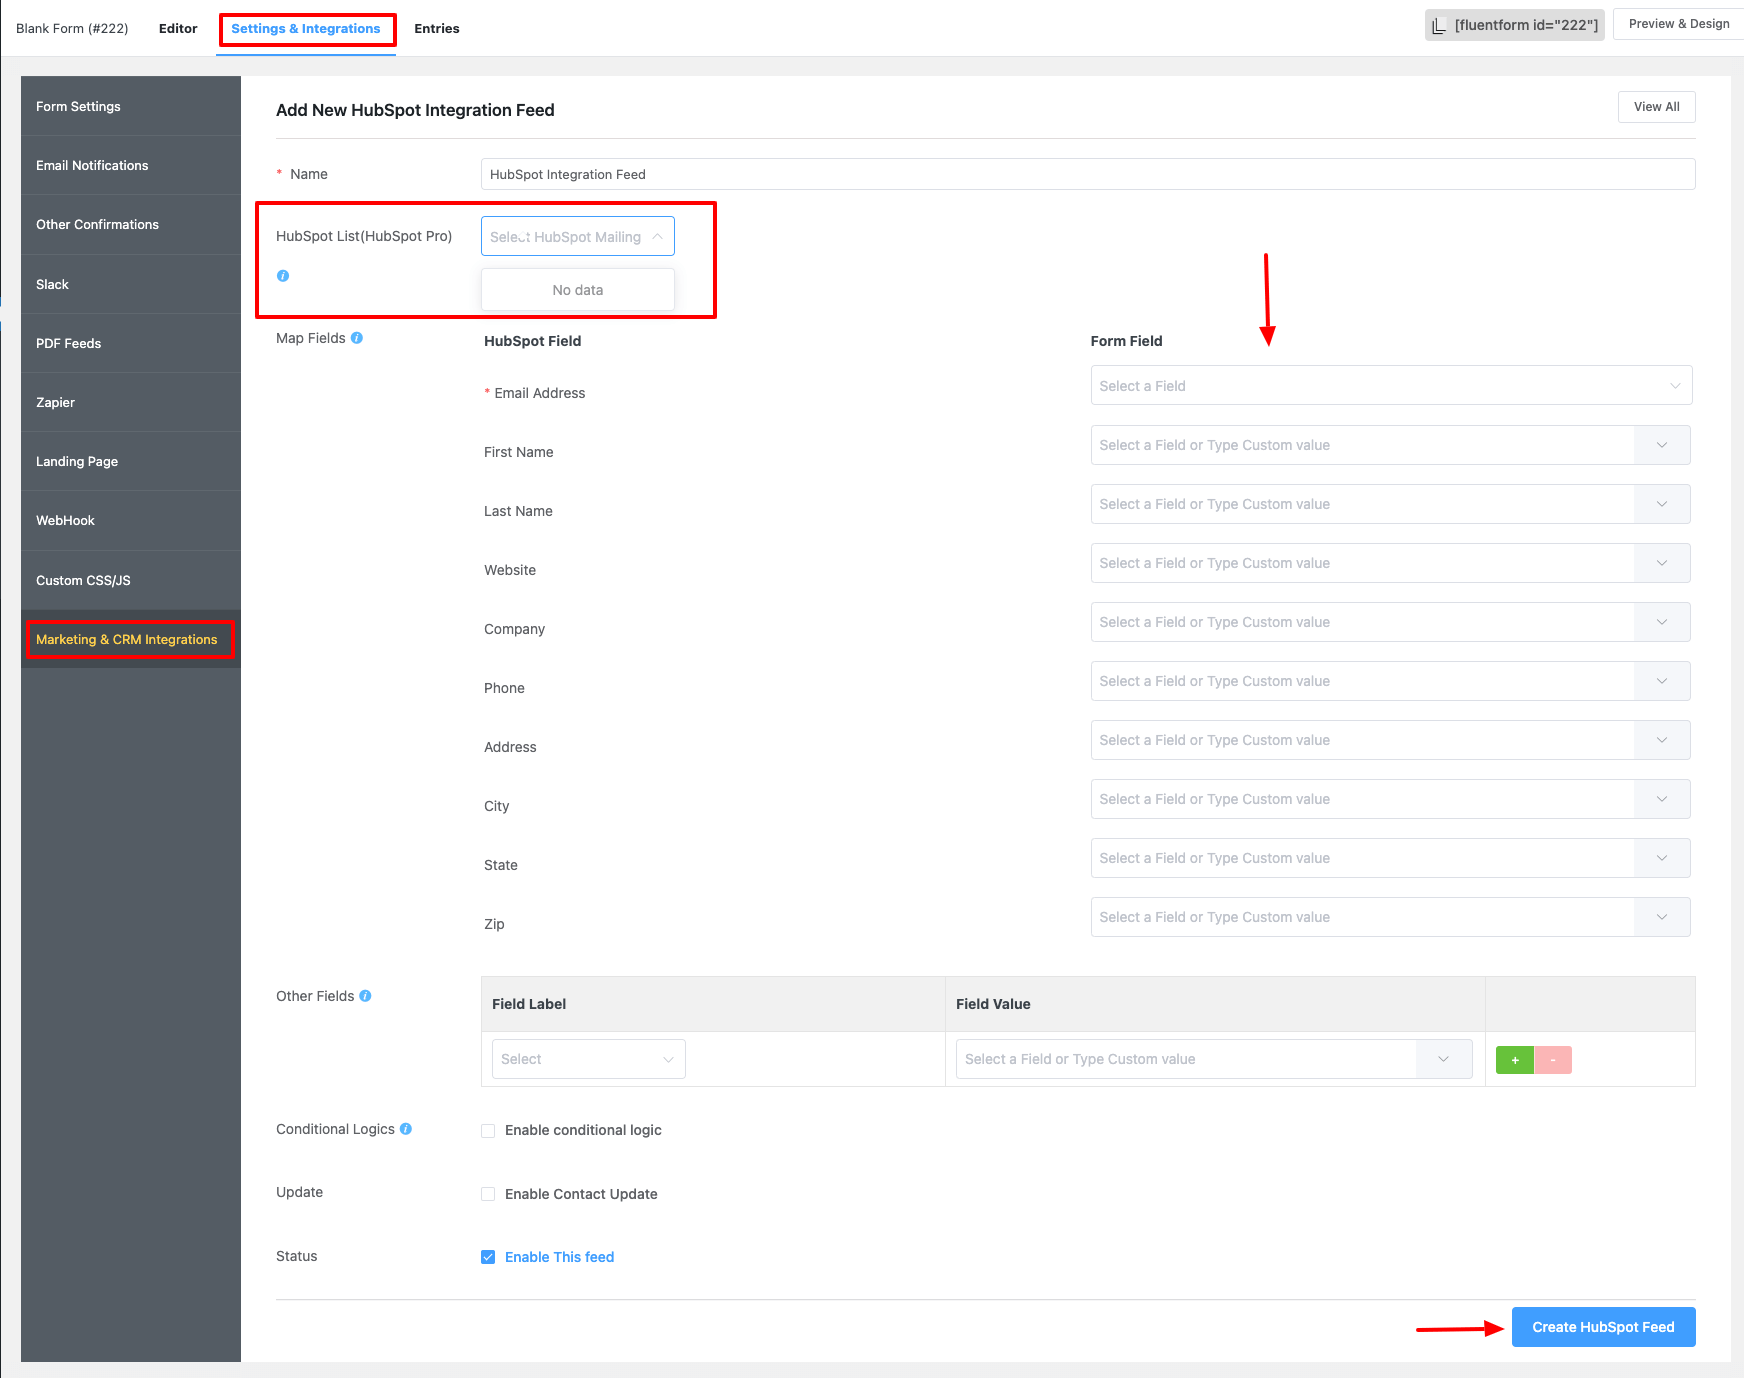Click the Phone custom value input

(x=1363, y=681)
